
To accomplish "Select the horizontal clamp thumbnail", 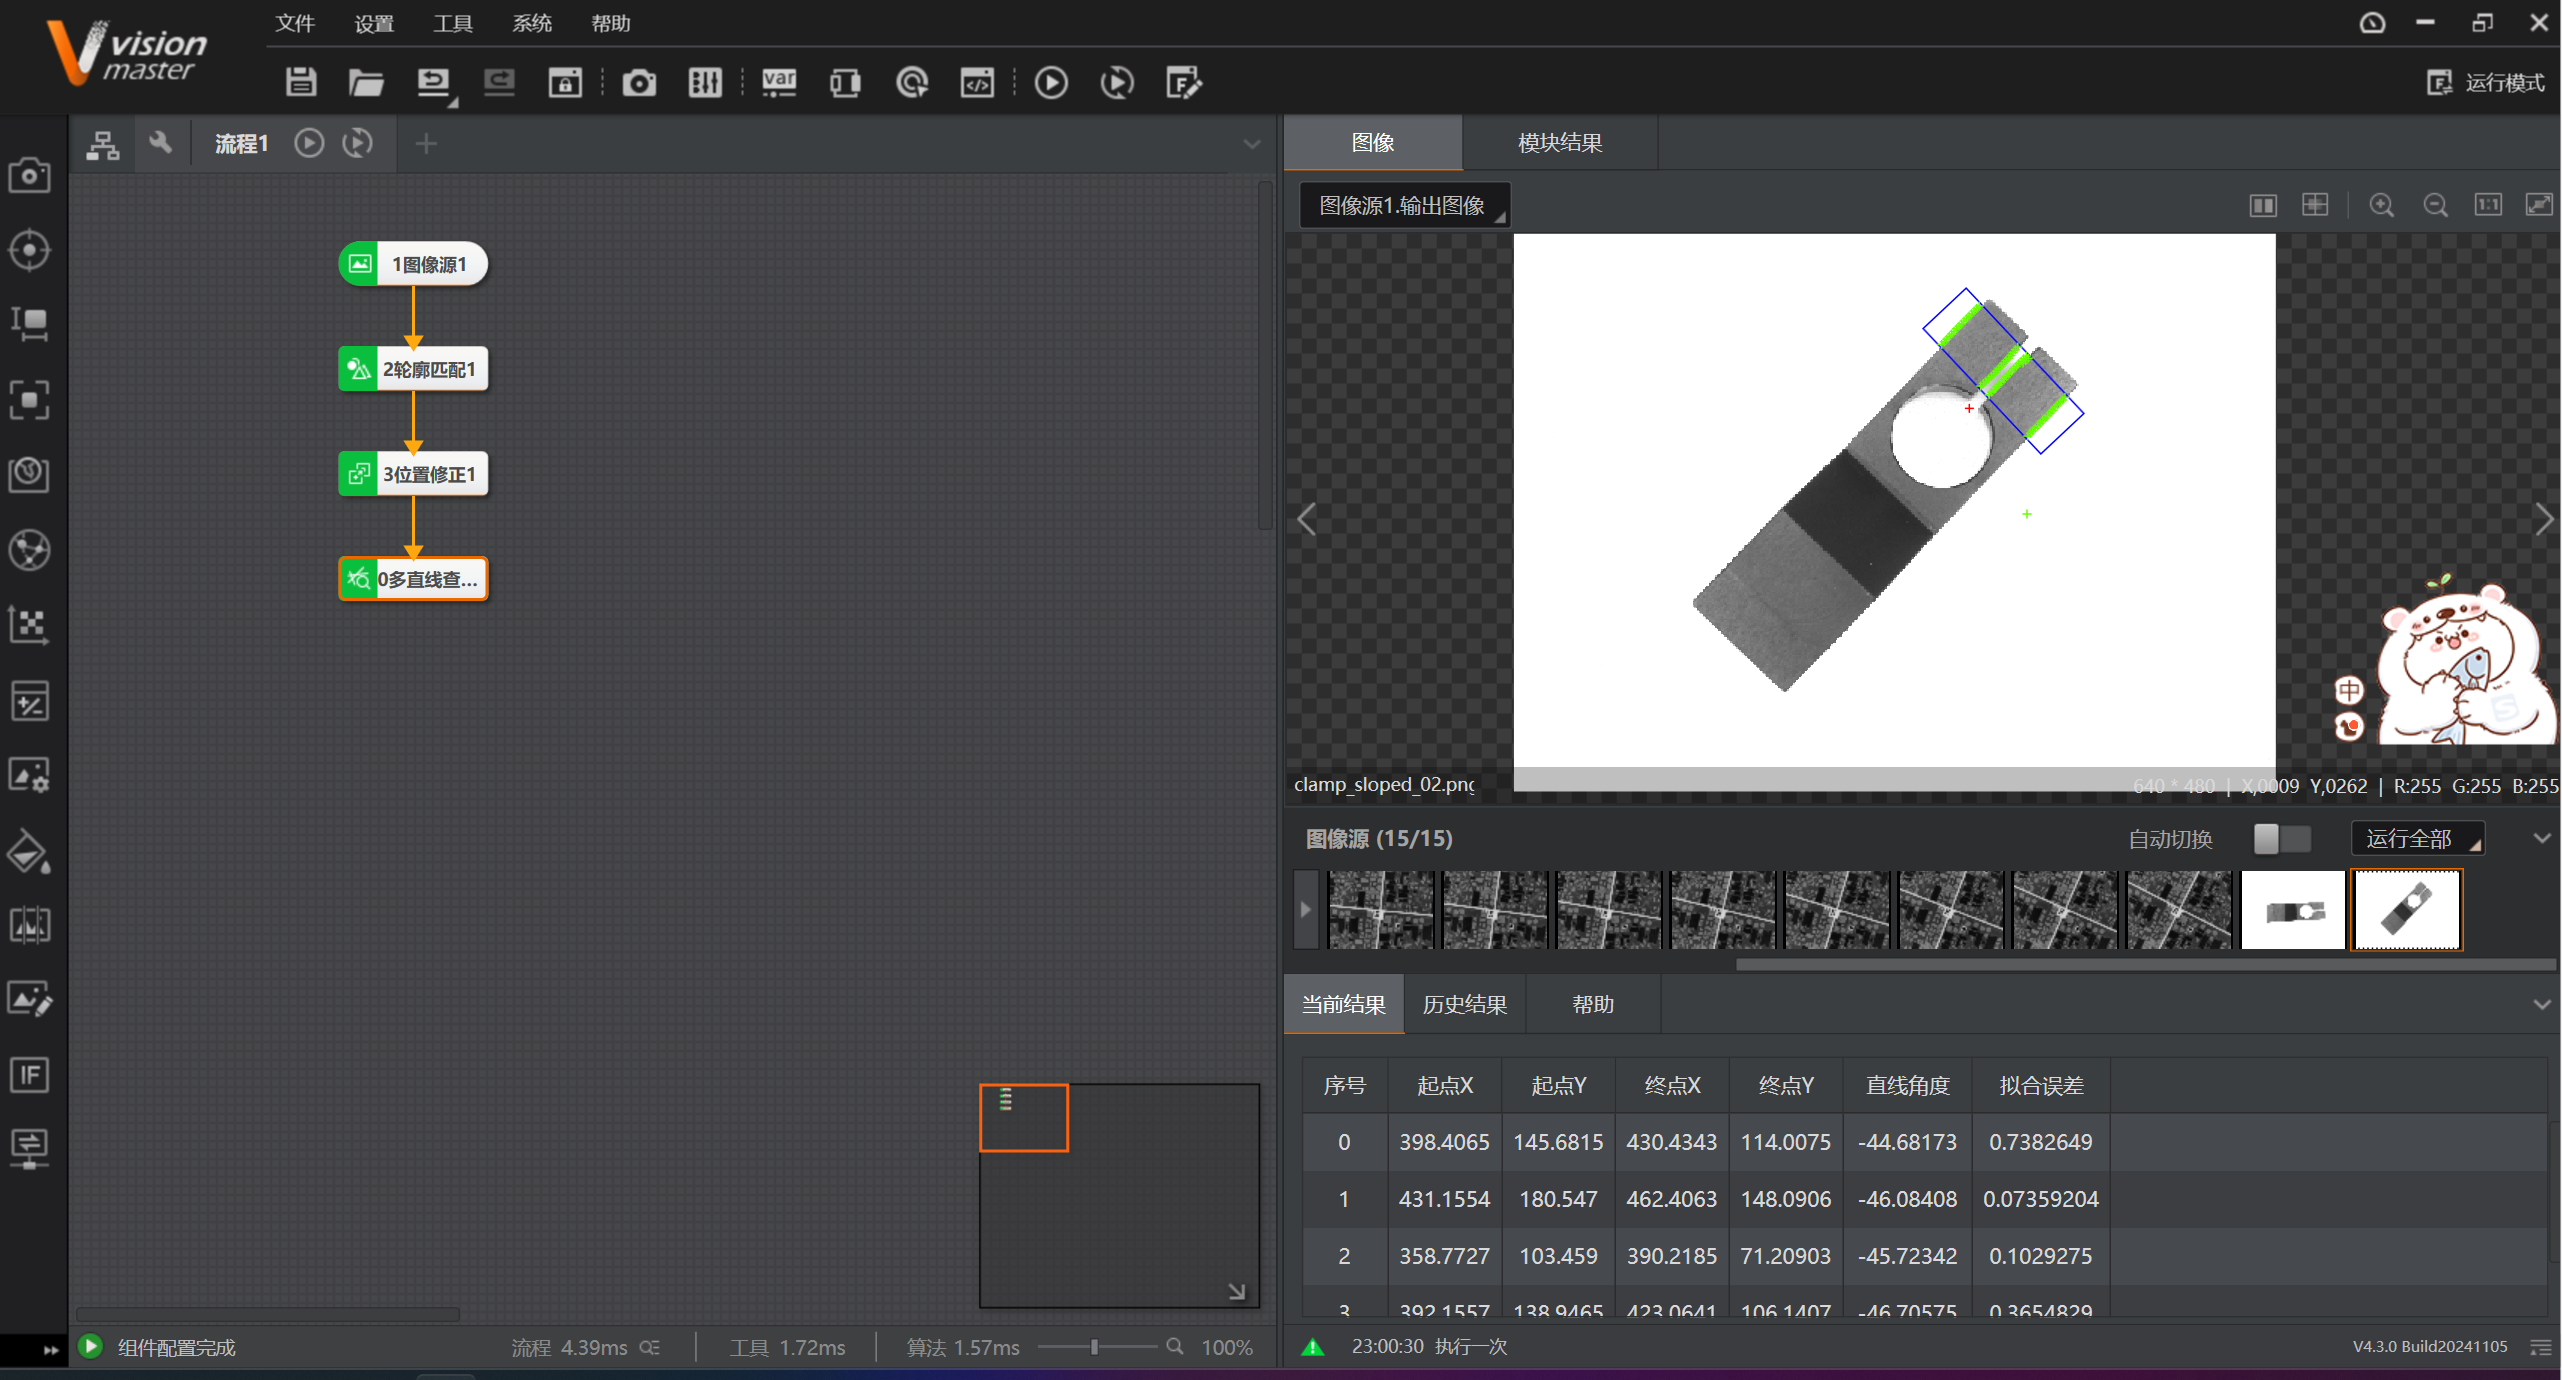I will (x=2292, y=910).
